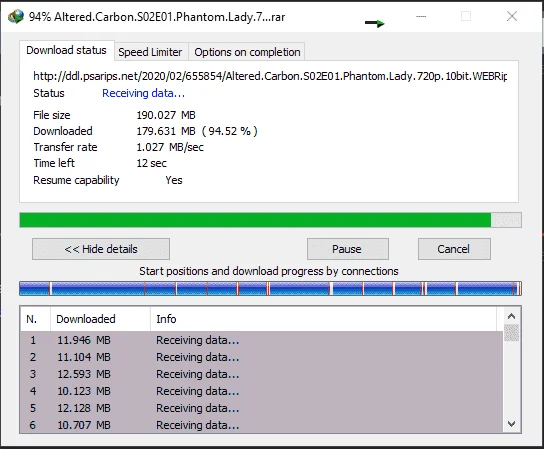Select connection row 6 with 10.707 MB
This screenshot has width=544, height=449.
[262, 425]
